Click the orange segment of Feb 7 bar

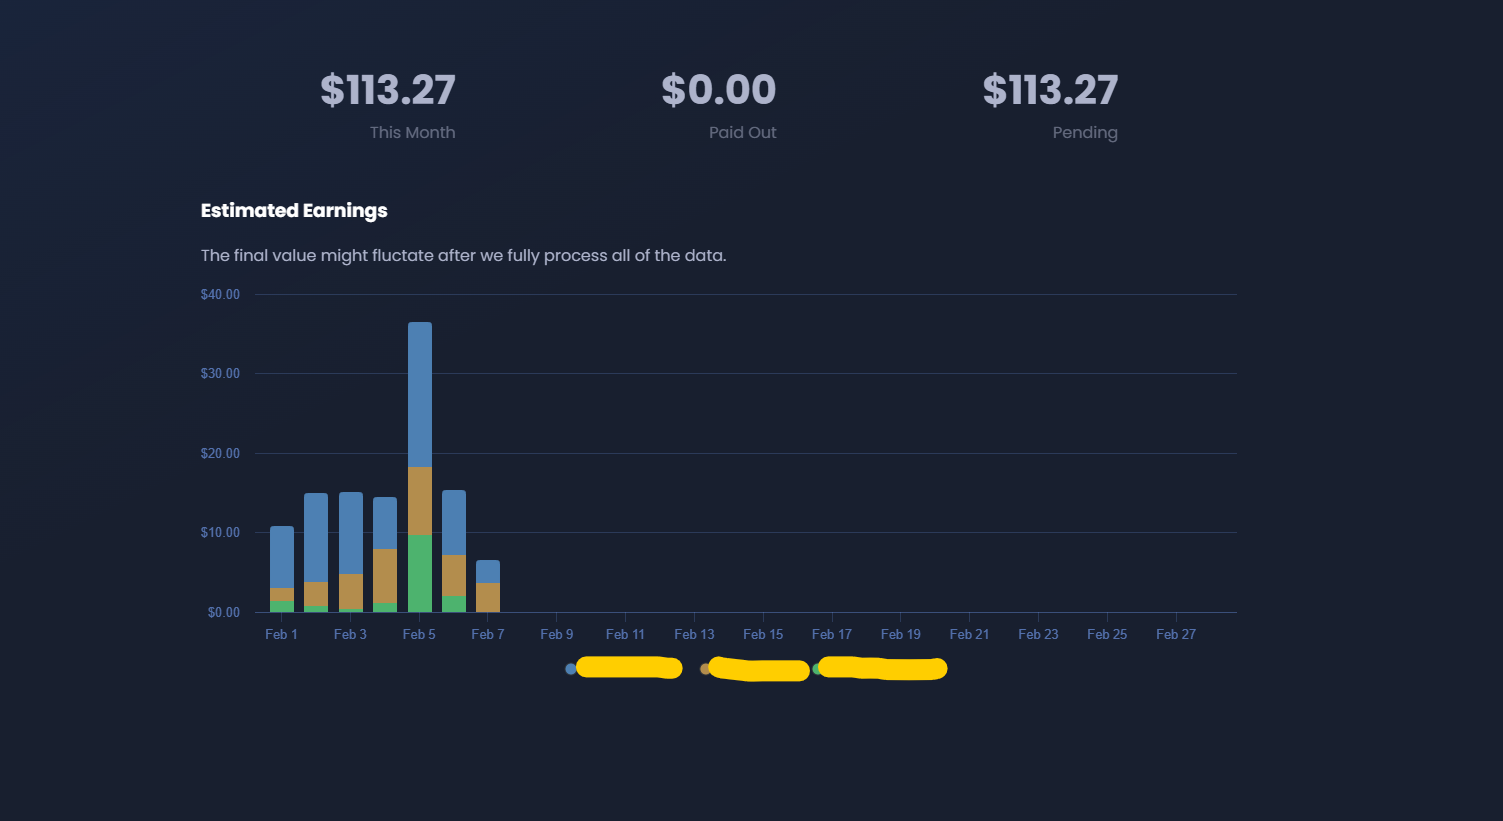point(488,597)
